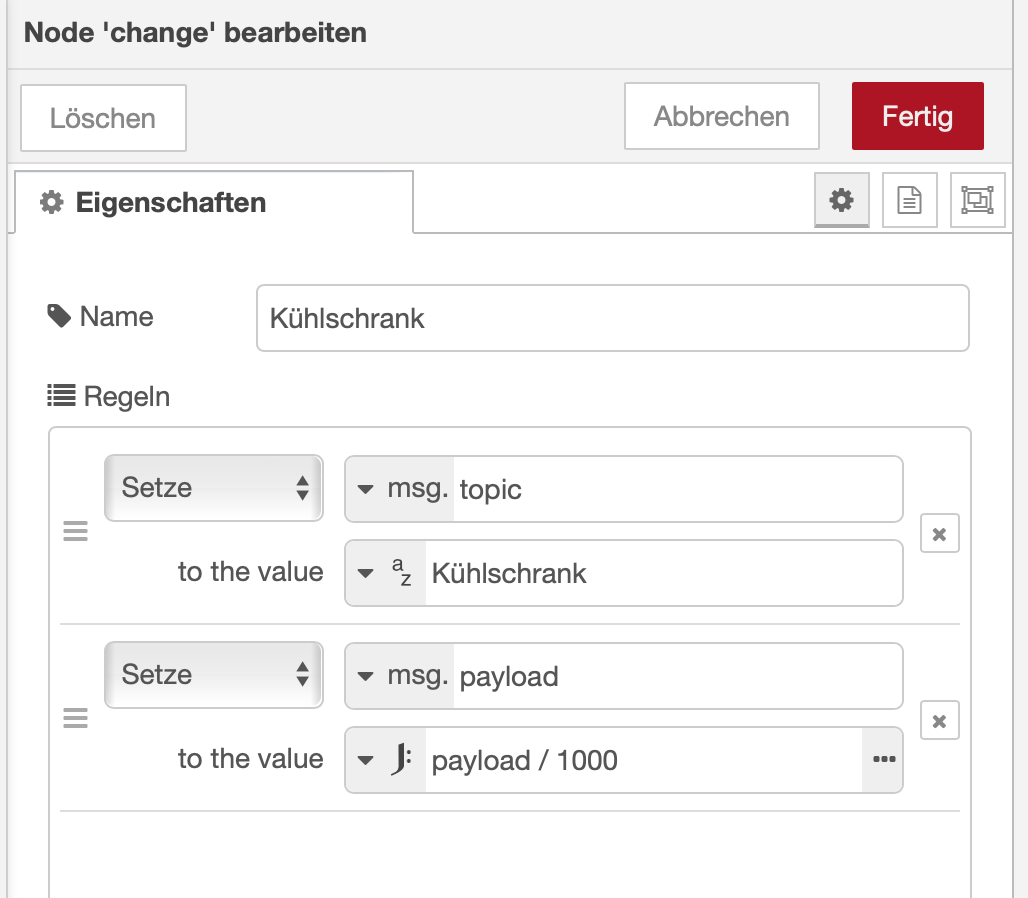Click the Name field with Kühlschrank
The height and width of the screenshot is (898, 1028).
coord(612,319)
